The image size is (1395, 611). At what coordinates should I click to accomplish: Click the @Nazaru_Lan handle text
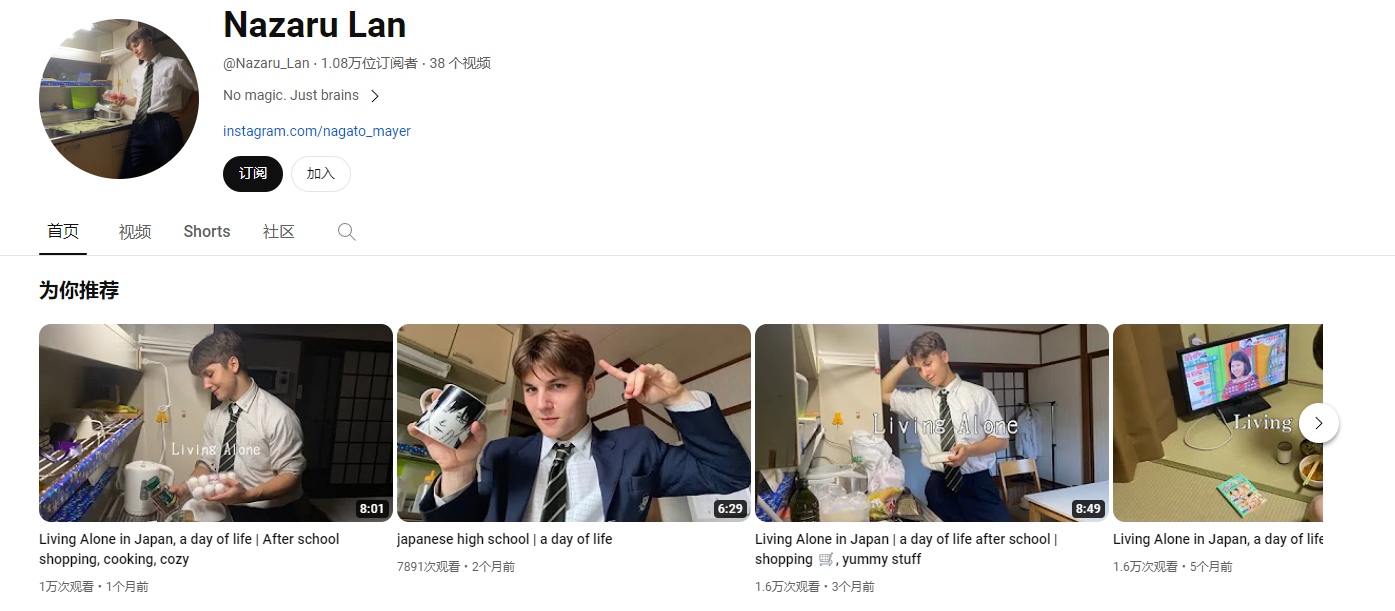[x=266, y=63]
